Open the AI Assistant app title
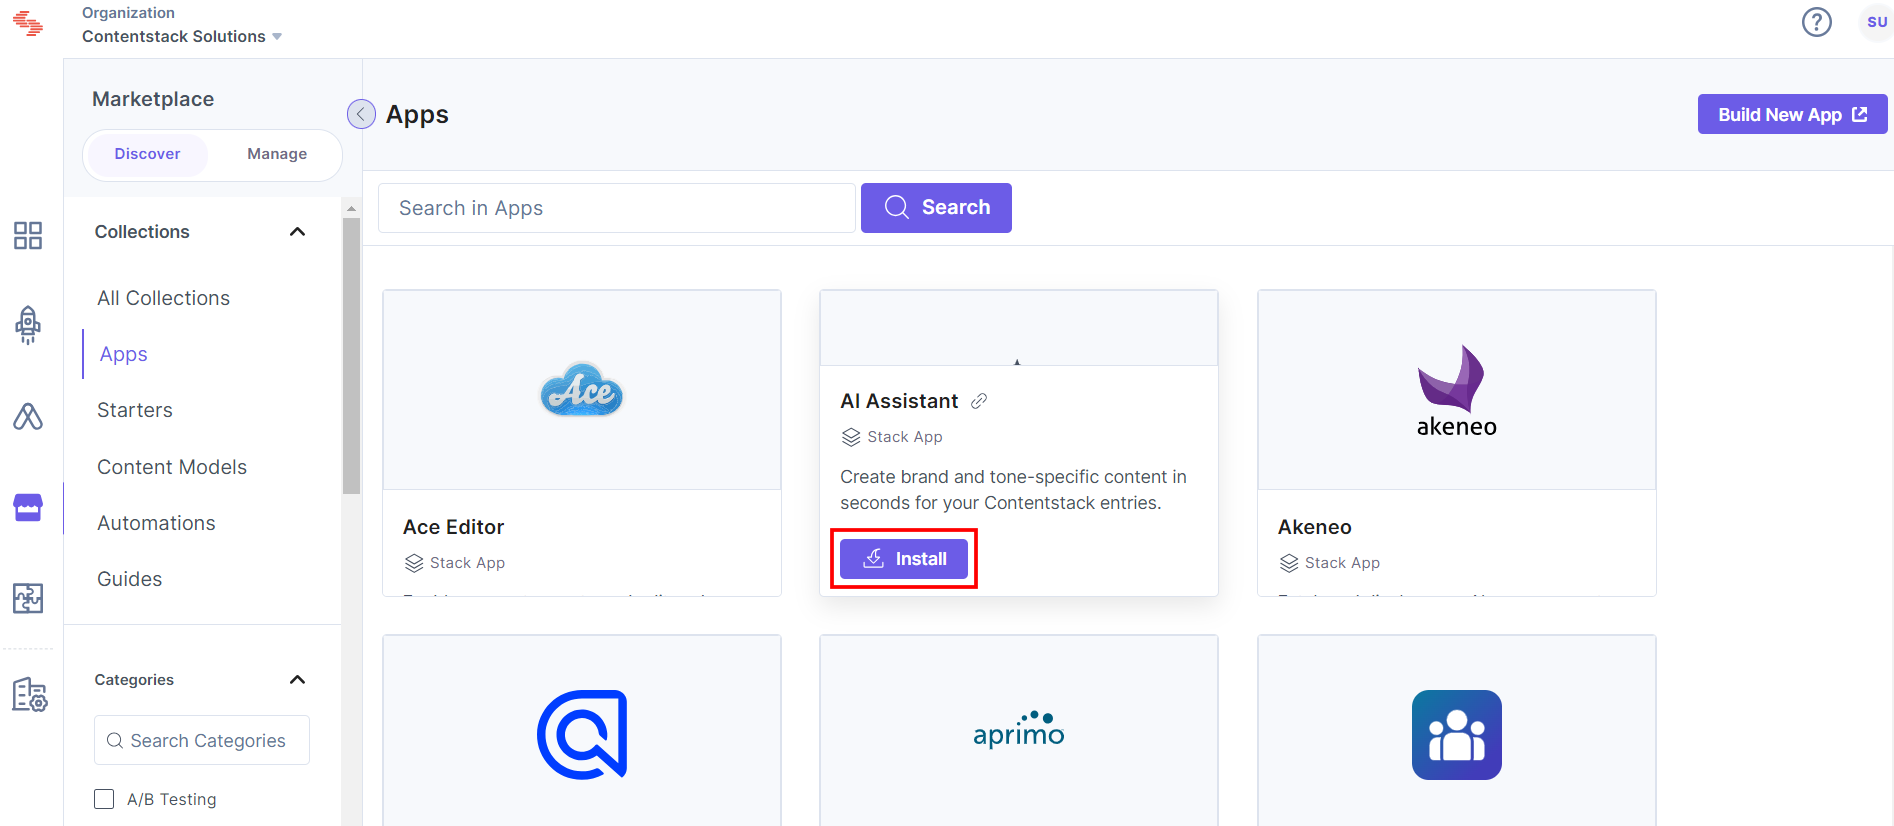Image resolution: width=1894 pixels, height=826 pixels. click(899, 401)
